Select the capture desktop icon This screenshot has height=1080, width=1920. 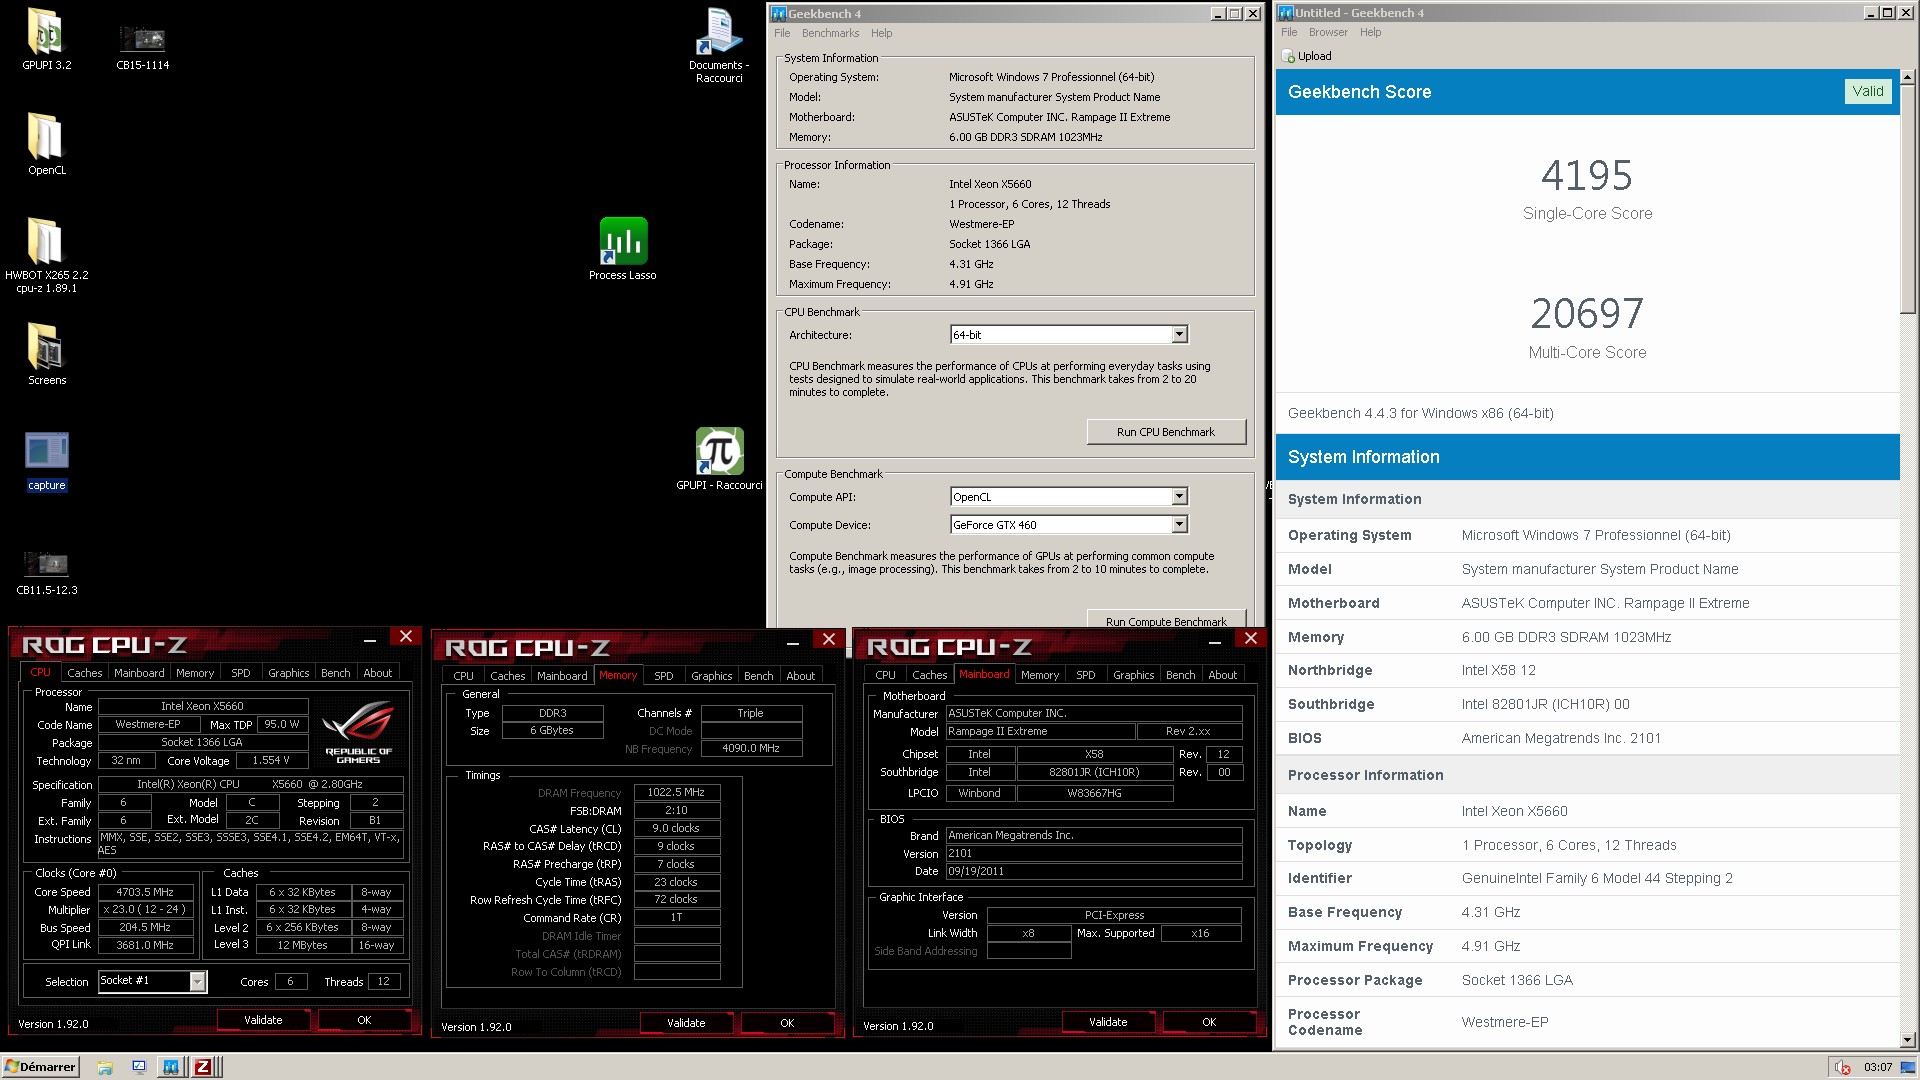46,461
